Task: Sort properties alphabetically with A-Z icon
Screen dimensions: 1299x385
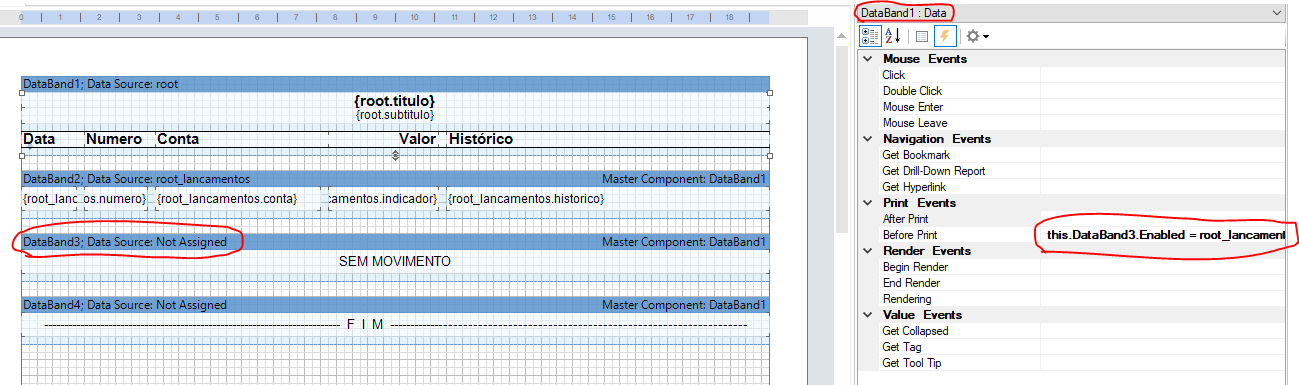Action: [894, 36]
